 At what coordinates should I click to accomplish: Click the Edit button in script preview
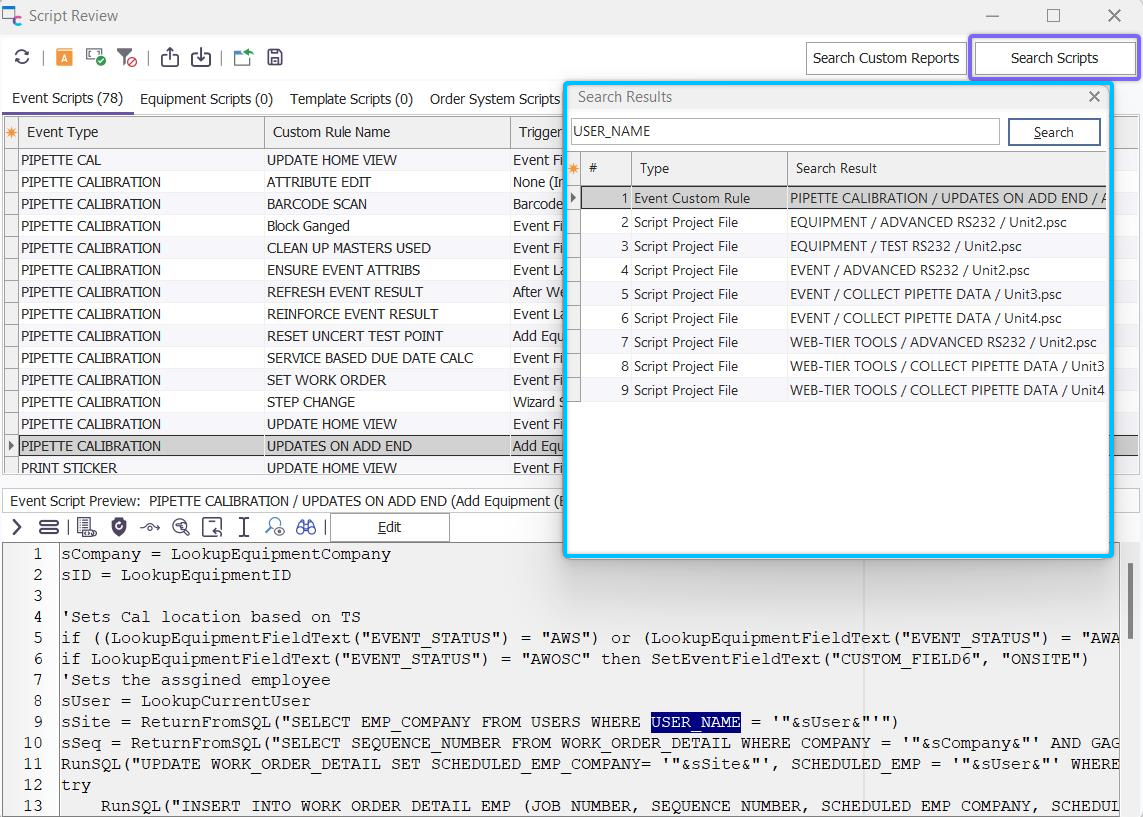pos(389,528)
